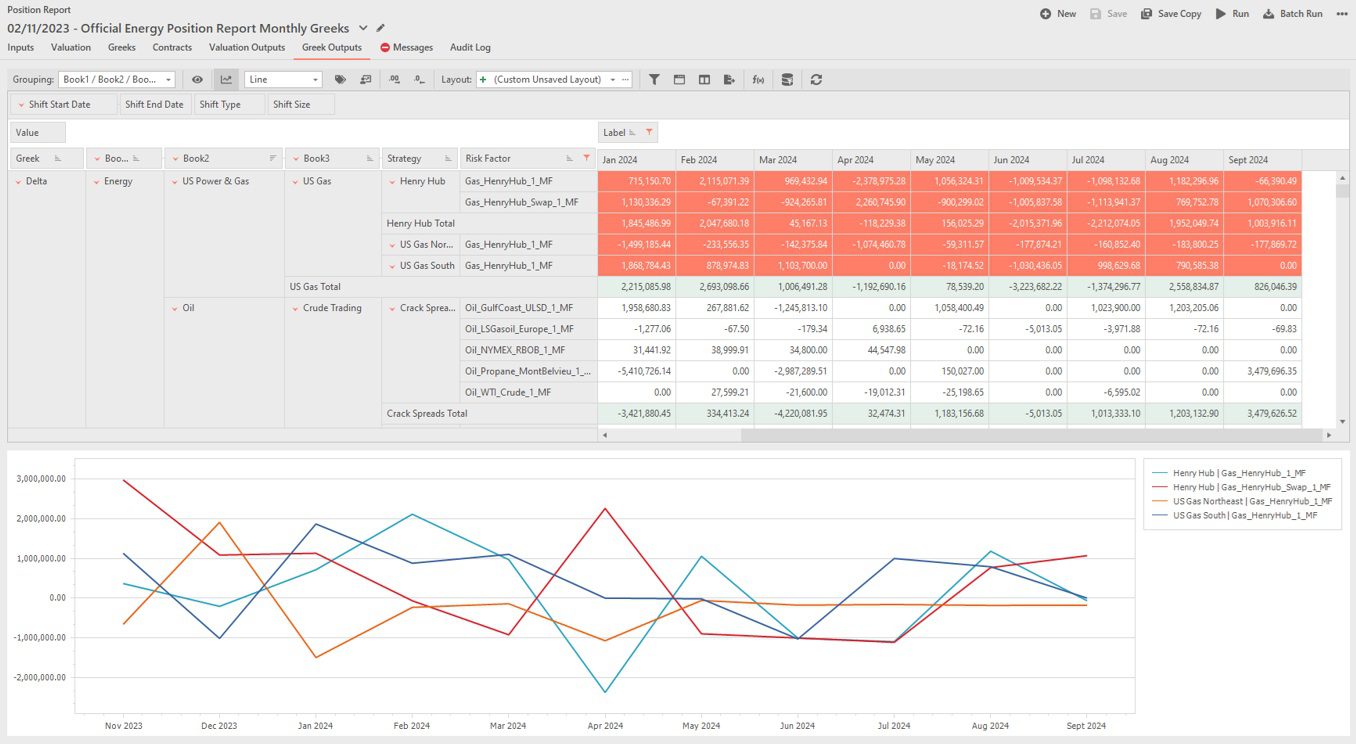Click the New report button
Viewport: 1356px width, 744px height.
coord(1058,14)
